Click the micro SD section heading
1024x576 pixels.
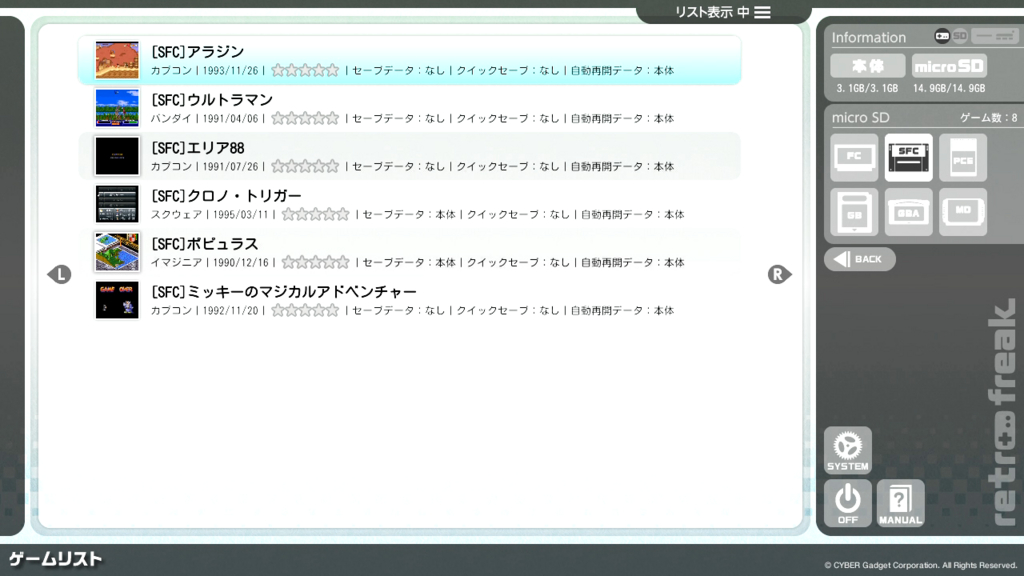[x=860, y=118]
